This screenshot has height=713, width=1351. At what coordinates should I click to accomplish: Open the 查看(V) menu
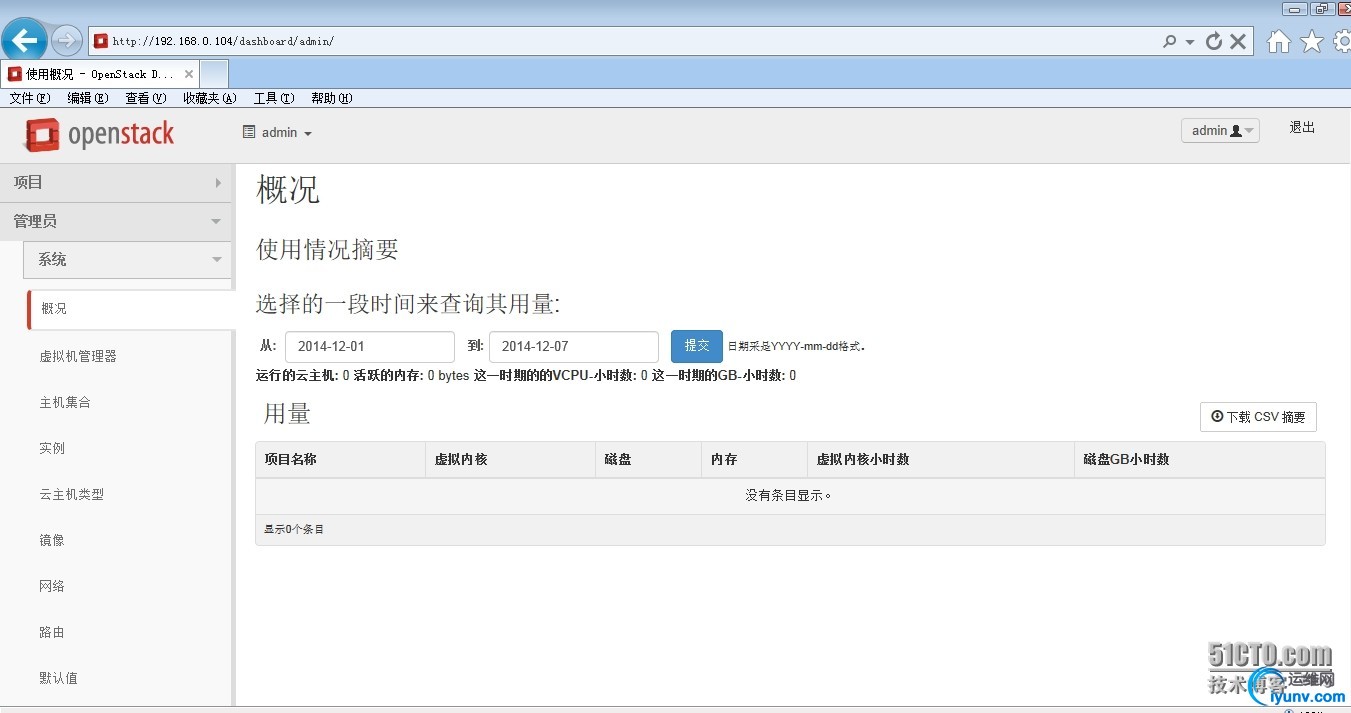(x=145, y=98)
